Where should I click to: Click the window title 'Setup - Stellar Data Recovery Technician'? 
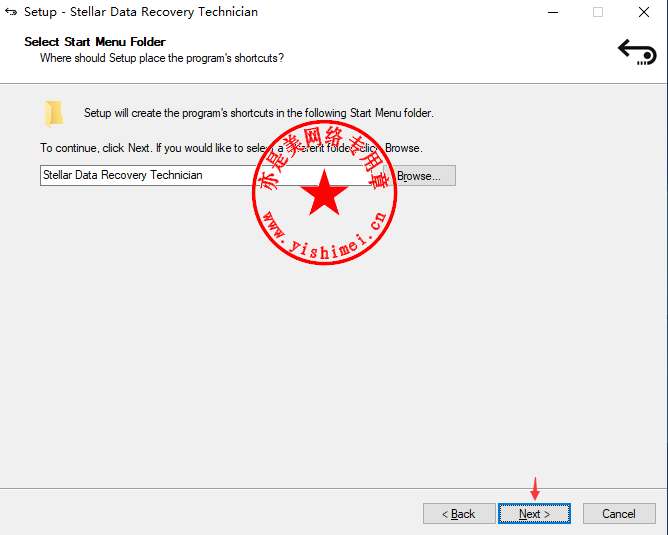pyautogui.click(x=141, y=12)
